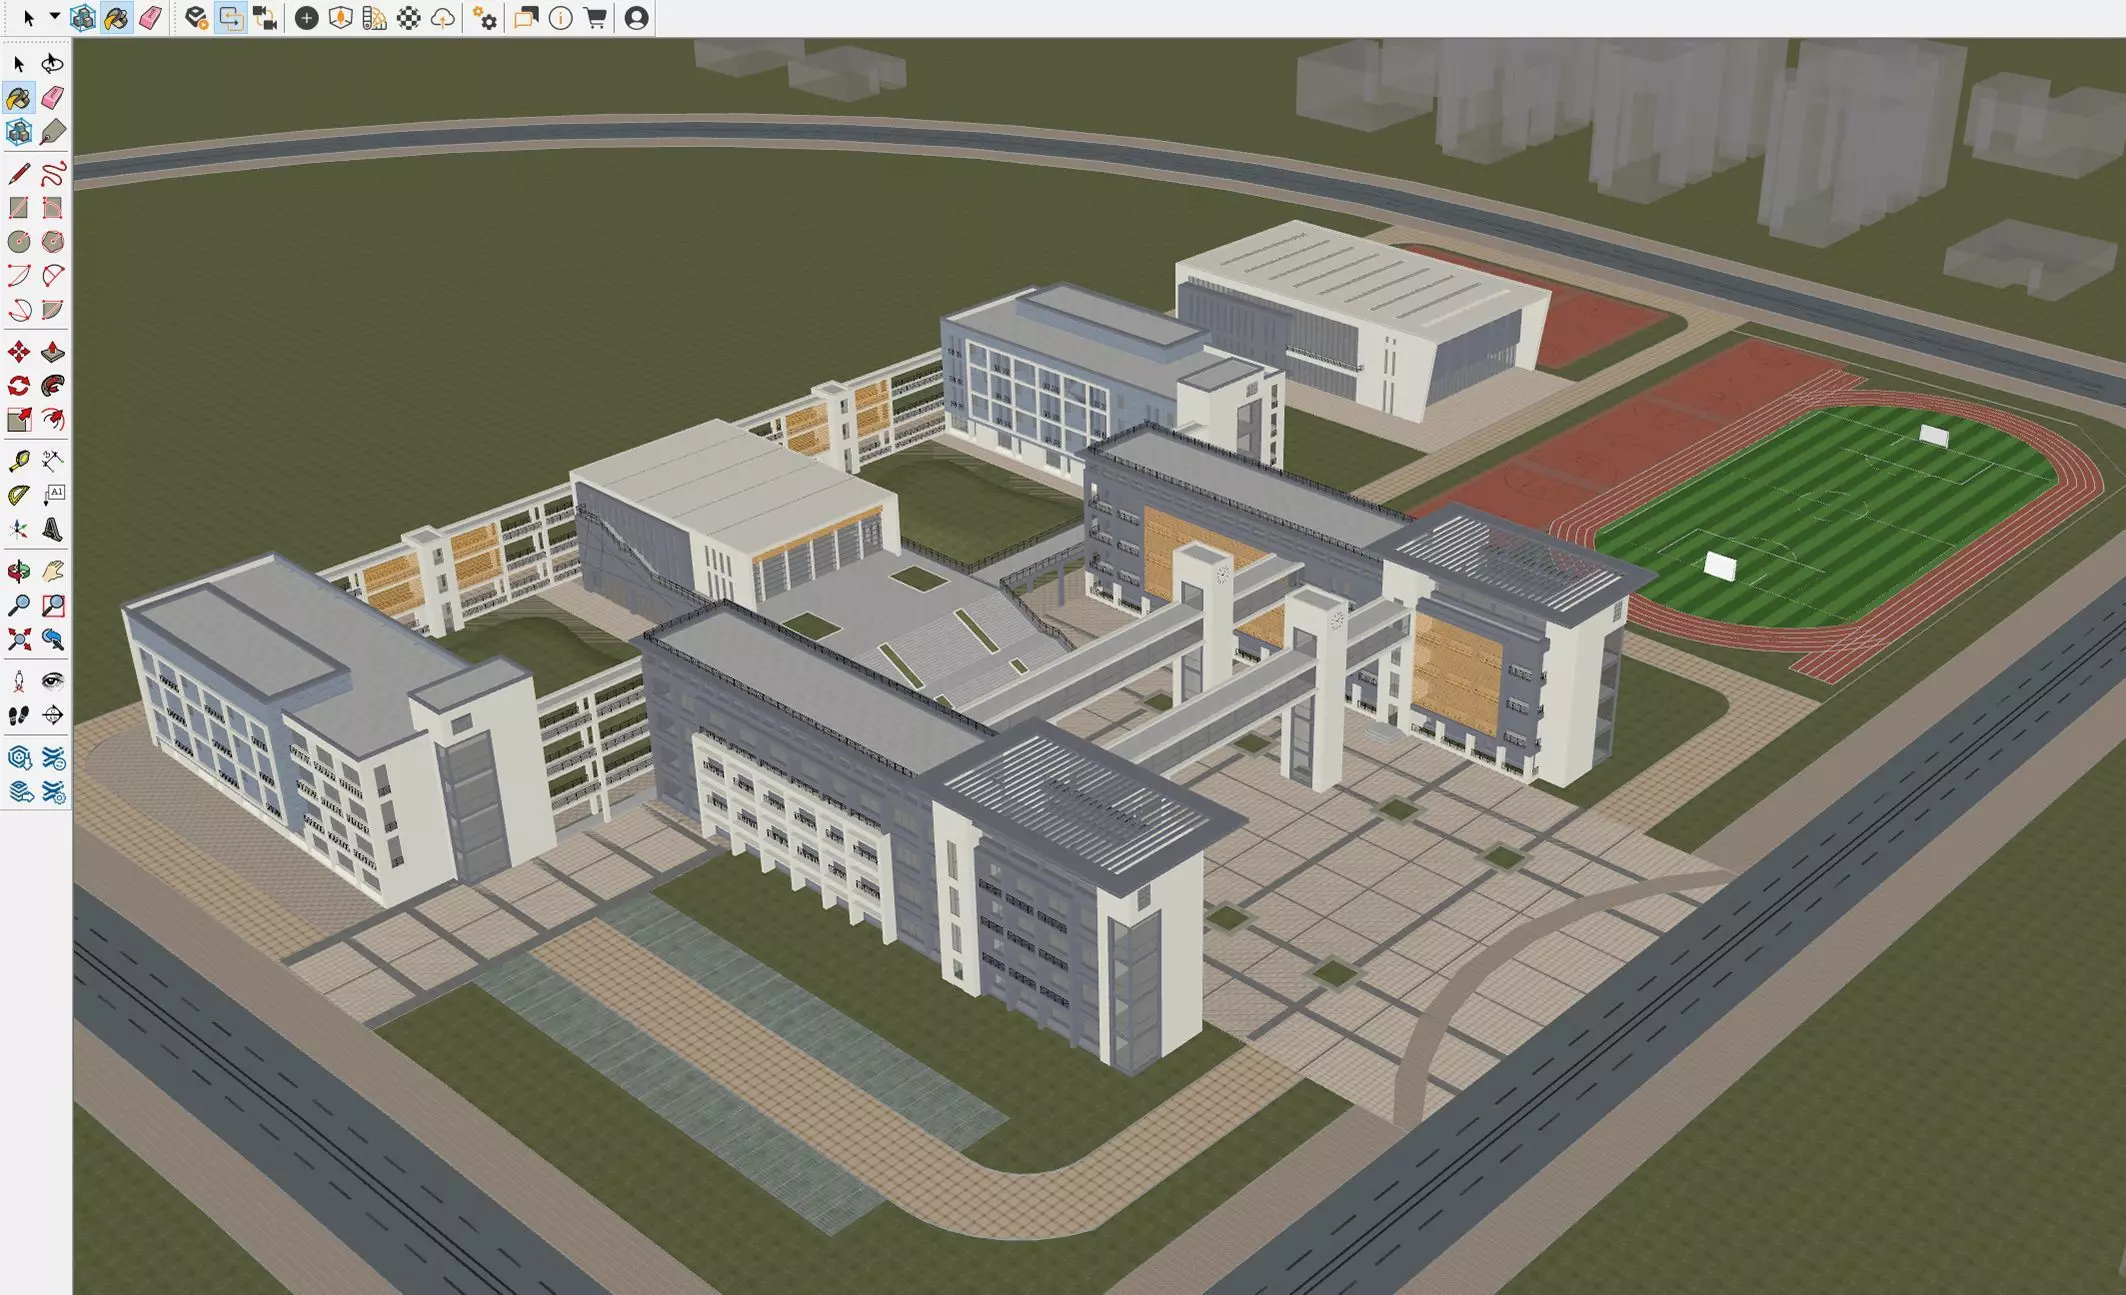The image size is (2126, 1295).
Task: Open the chat bubbles feedback icon
Action: coord(526,18)
